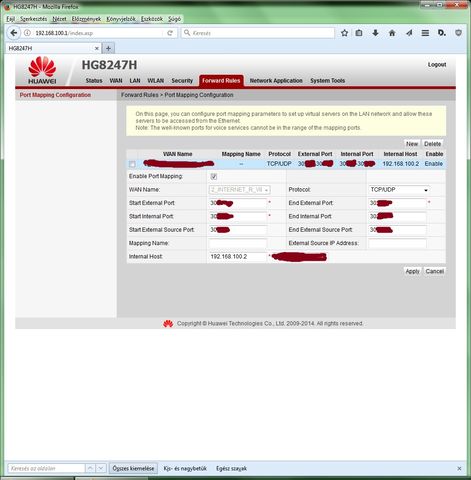
Task: Open downloads arrow icon
Action: tap(375, 33)
